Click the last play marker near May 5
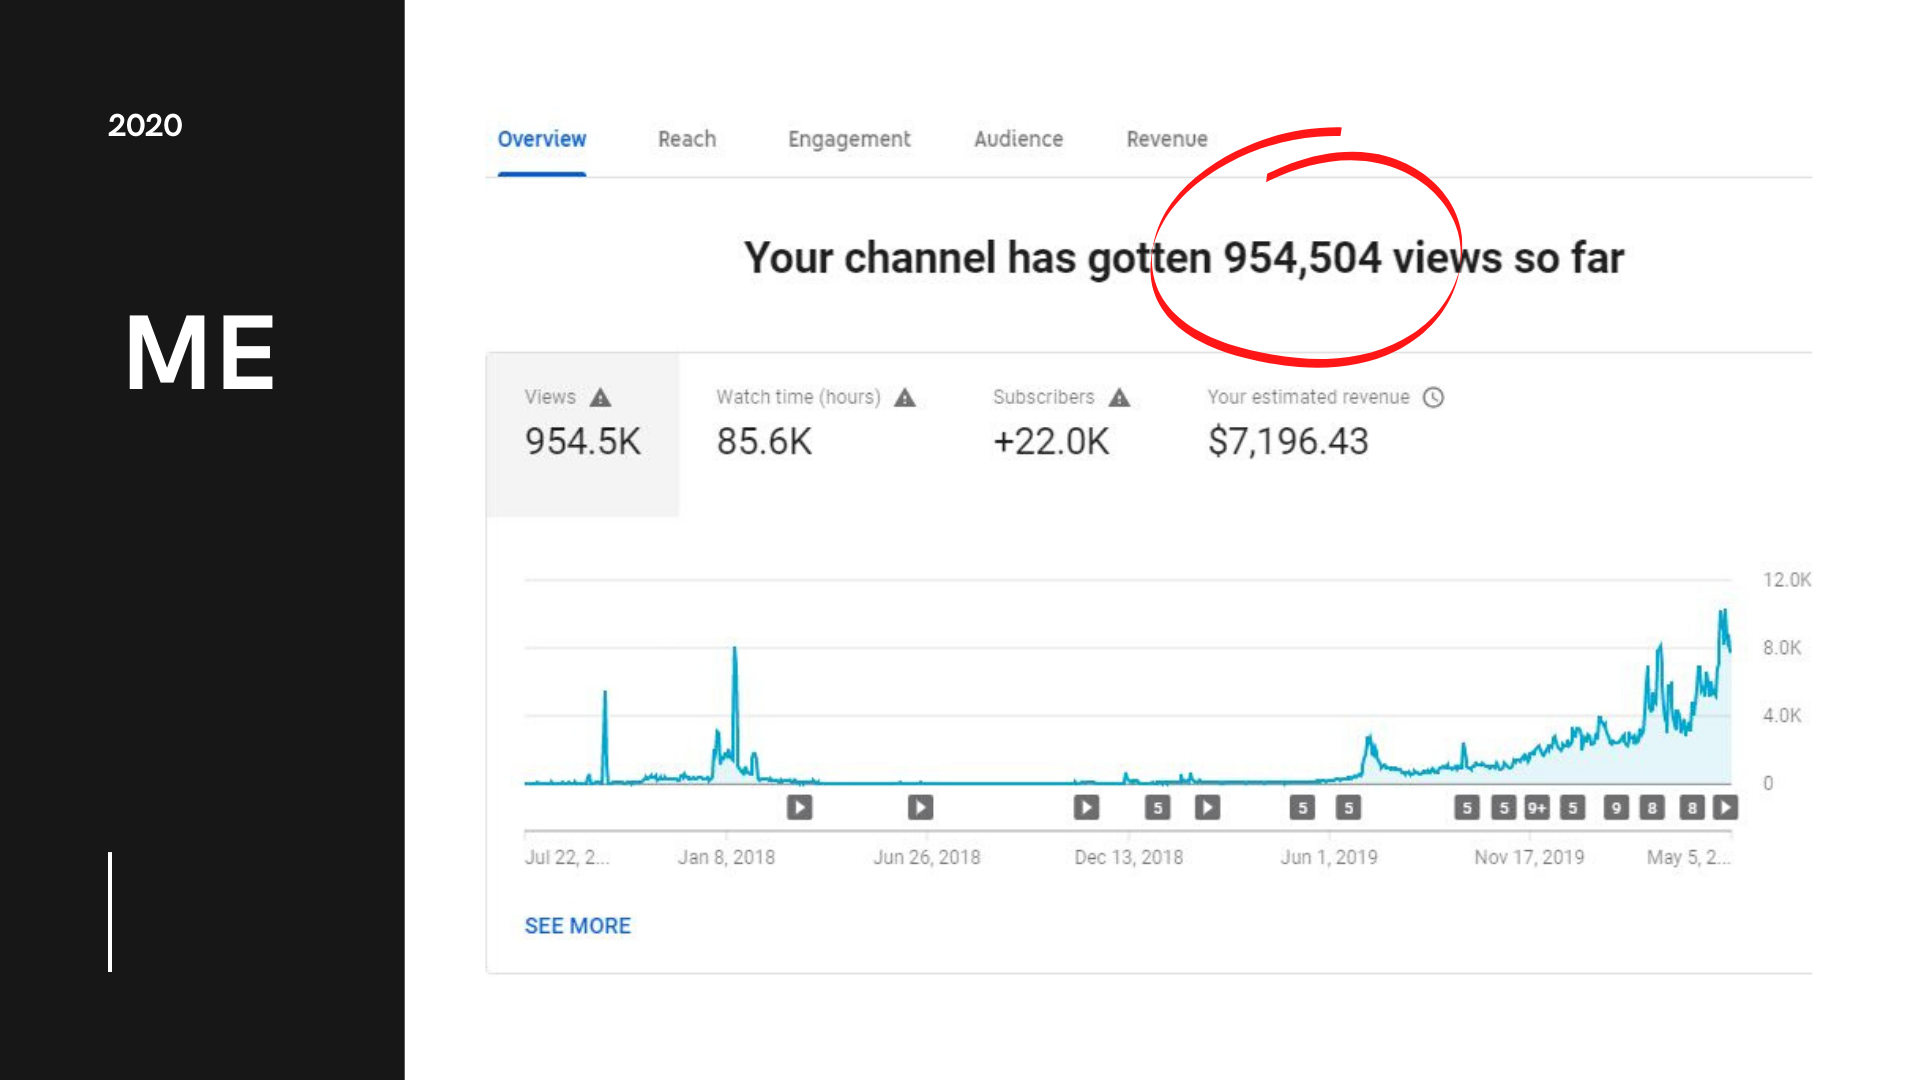This screenshot has height=1080, width=1920. [x=1725, y=807]
